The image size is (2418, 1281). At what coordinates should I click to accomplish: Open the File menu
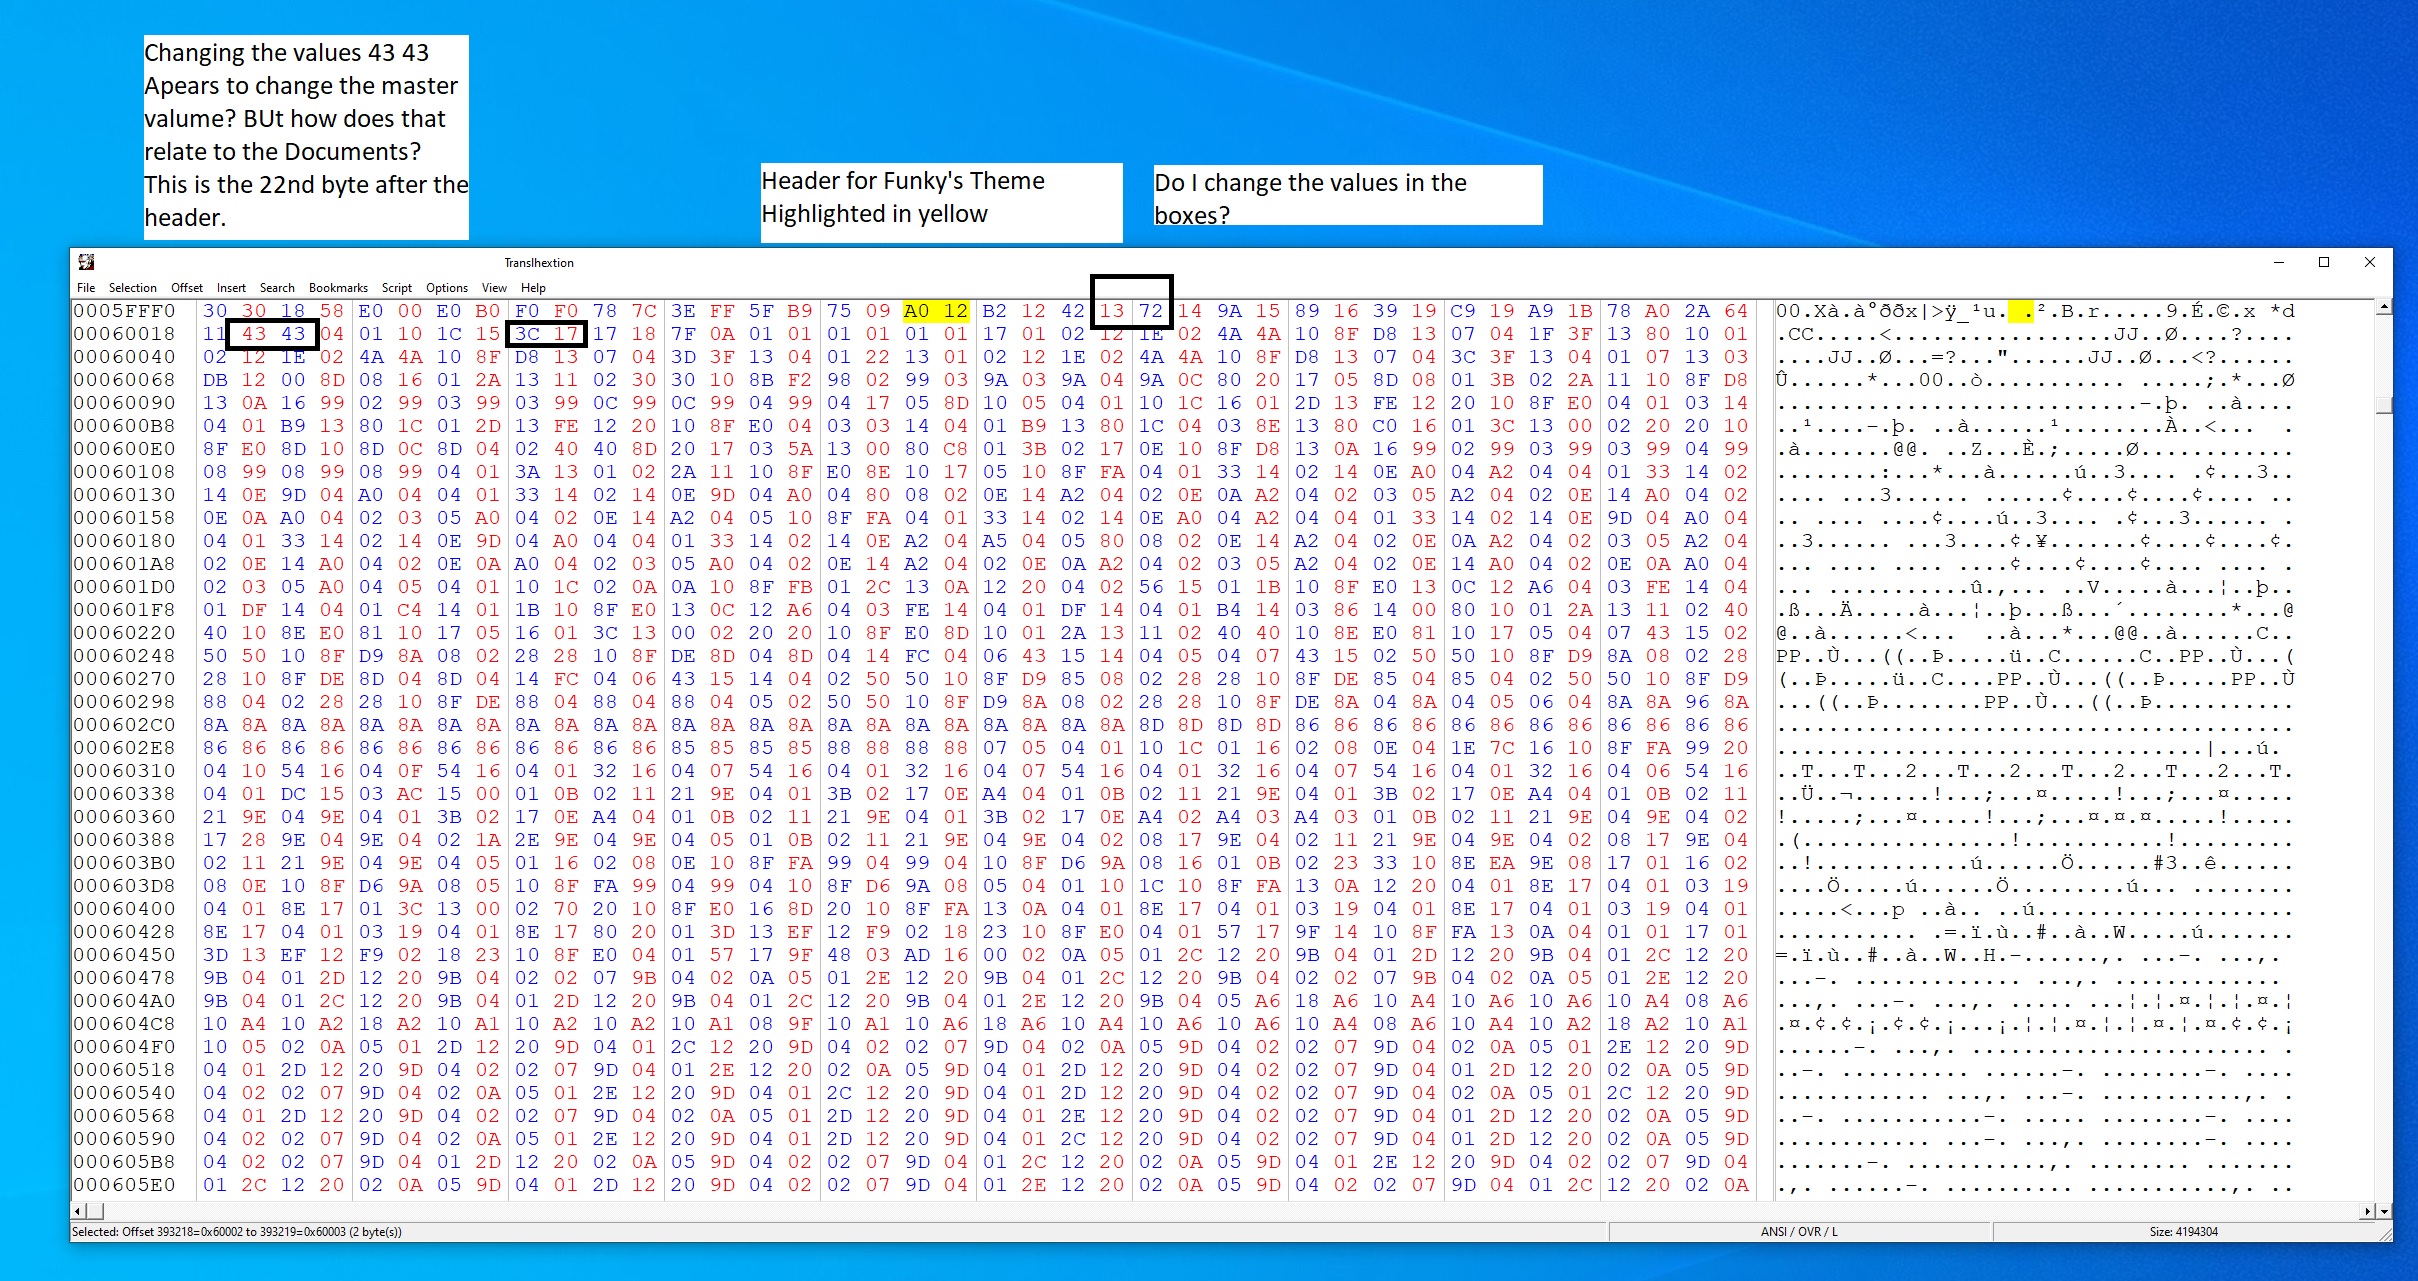pyautogui.click(x=86, y=288)
